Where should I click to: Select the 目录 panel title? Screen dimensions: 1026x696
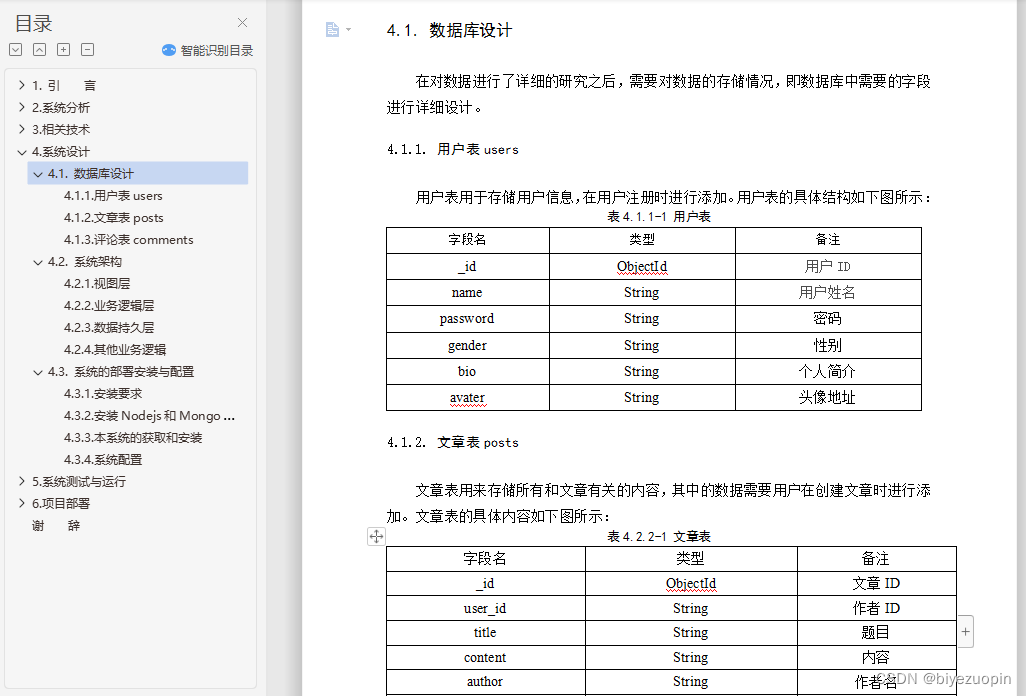pos(32,22)
